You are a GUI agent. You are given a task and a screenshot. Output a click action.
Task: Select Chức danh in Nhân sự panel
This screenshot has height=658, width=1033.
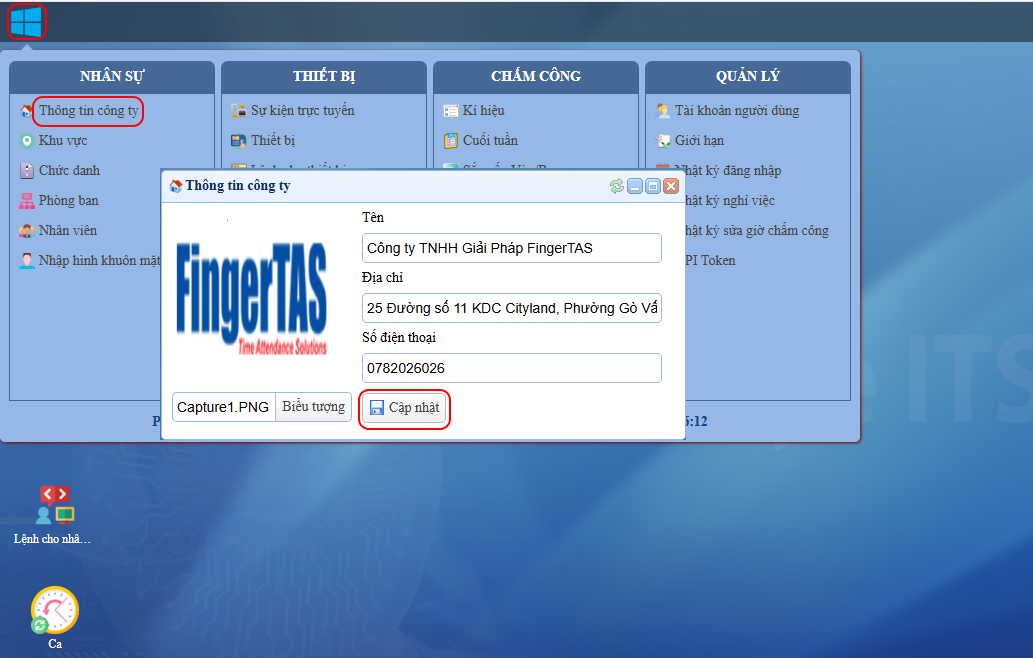pos(68,170)
